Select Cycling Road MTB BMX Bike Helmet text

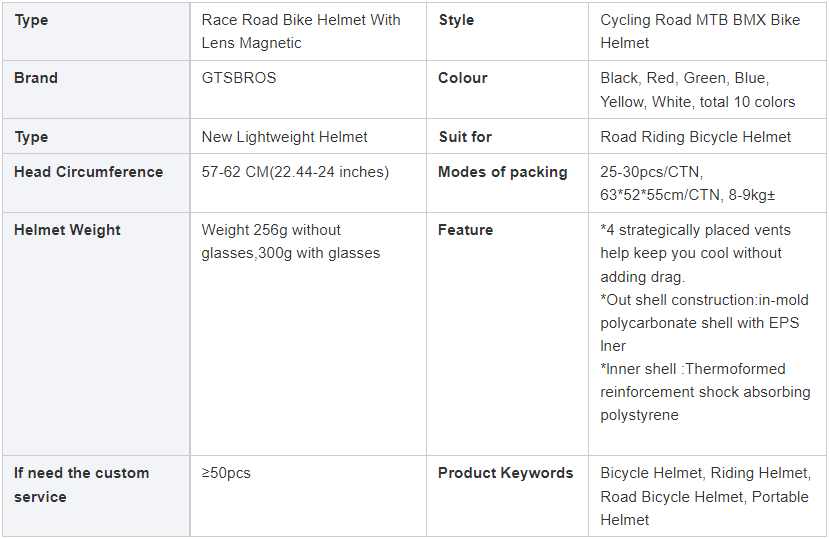[700, 31]
